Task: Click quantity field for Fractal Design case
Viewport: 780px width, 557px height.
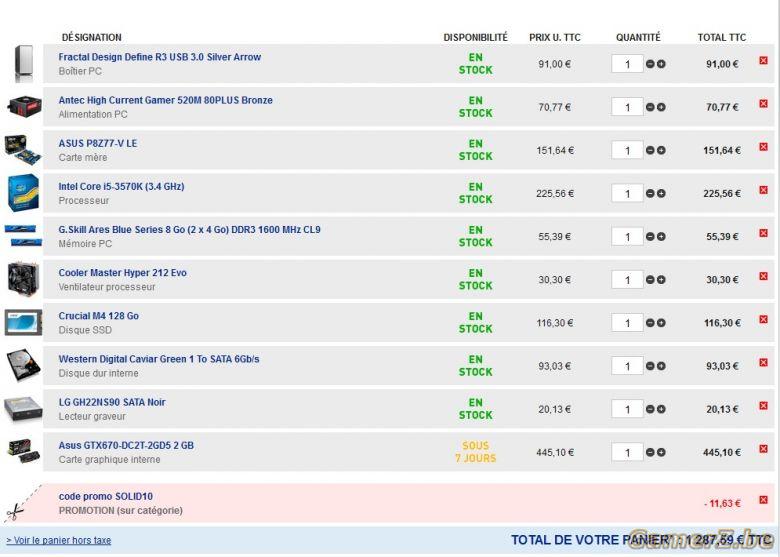Action: [x=627, y=64]
